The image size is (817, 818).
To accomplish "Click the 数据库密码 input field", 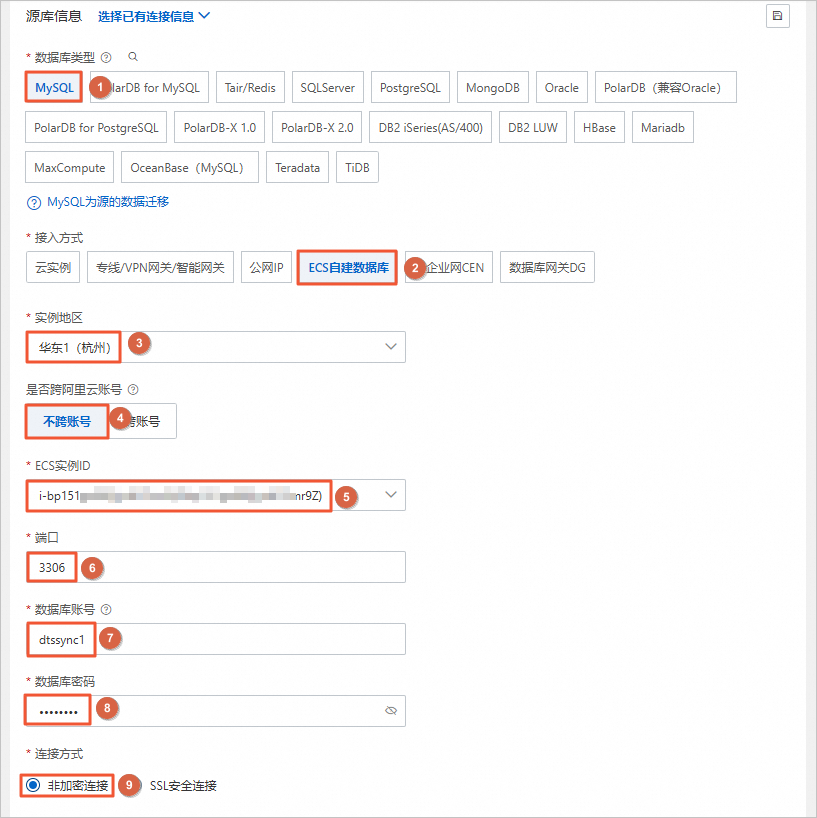I will tap(215, 711).
